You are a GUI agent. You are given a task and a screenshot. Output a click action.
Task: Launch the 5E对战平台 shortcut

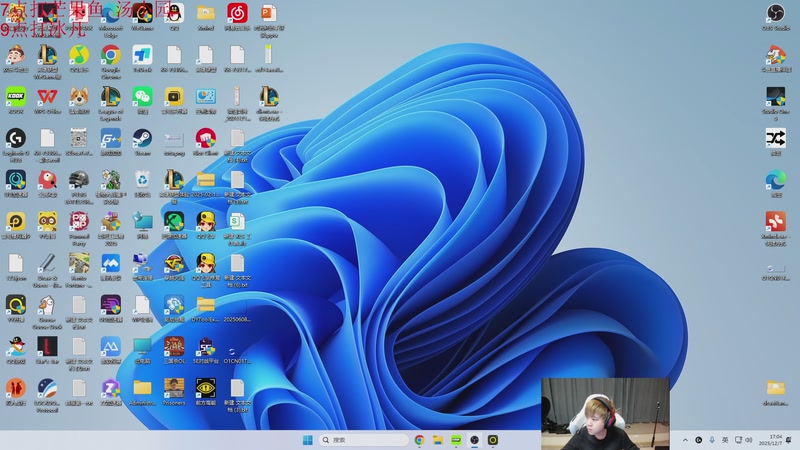(x=206, y=348)
